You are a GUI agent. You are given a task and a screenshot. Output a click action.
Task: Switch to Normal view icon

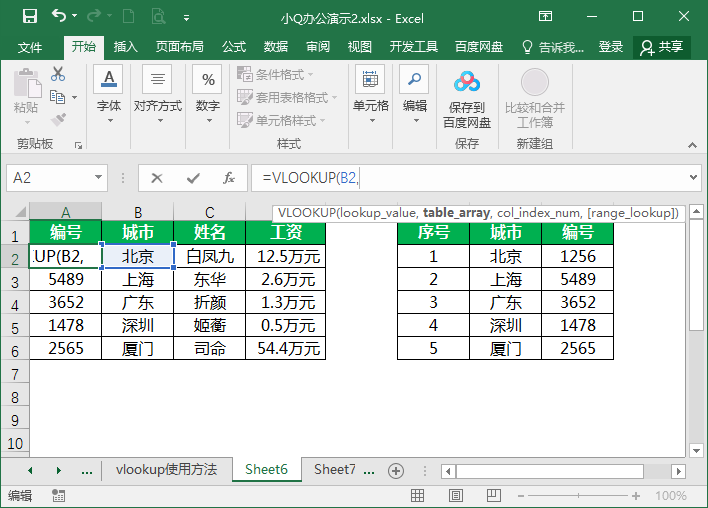417,496
